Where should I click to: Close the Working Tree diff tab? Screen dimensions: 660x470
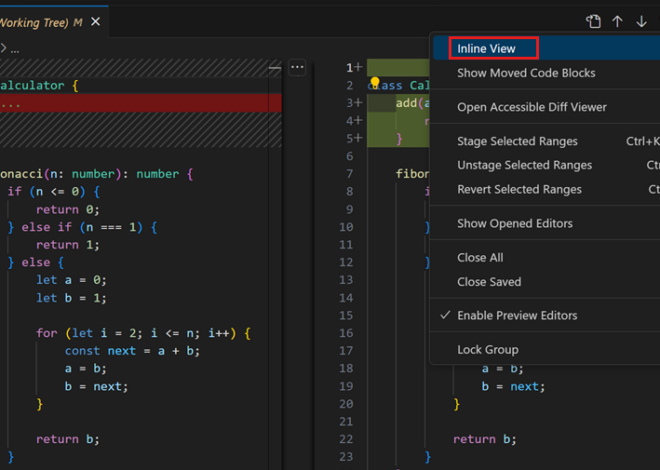(96, 21)
